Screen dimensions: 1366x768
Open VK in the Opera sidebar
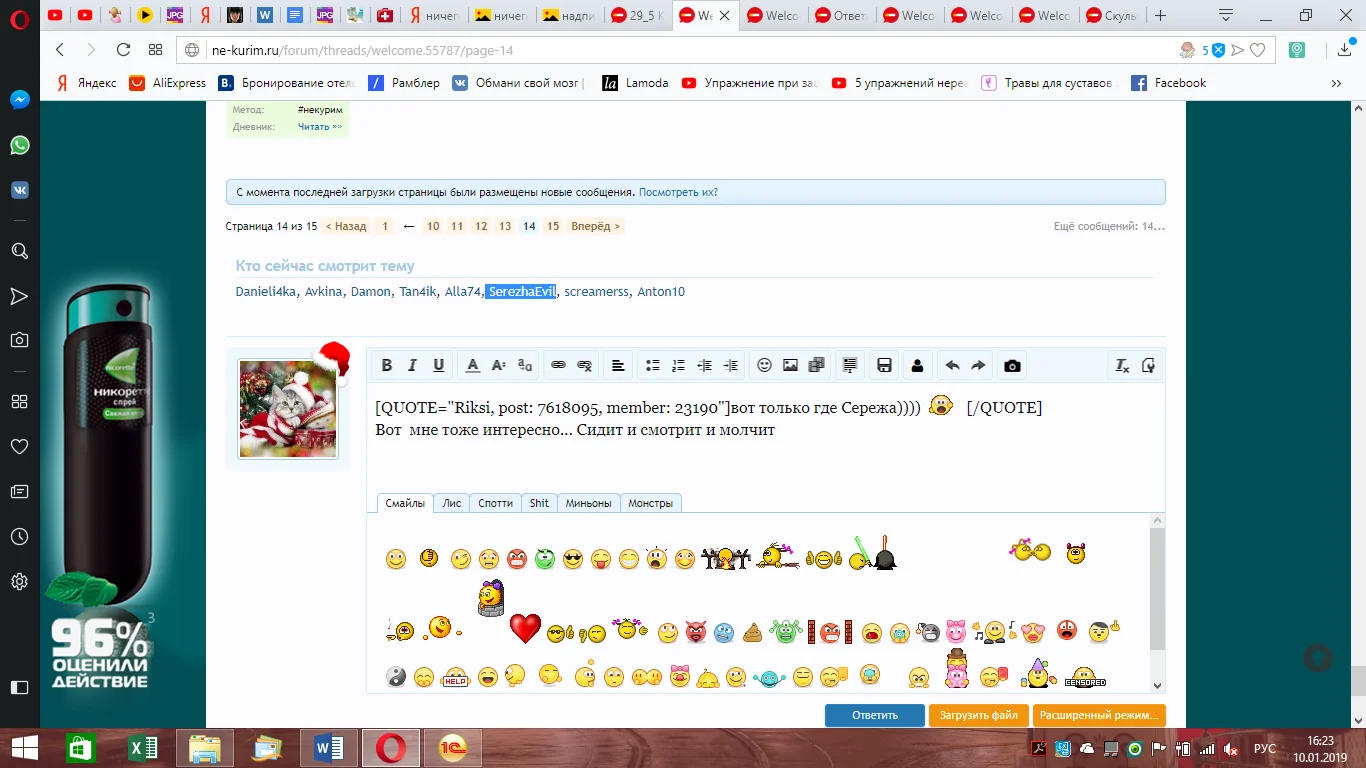[x=19, y=190]
